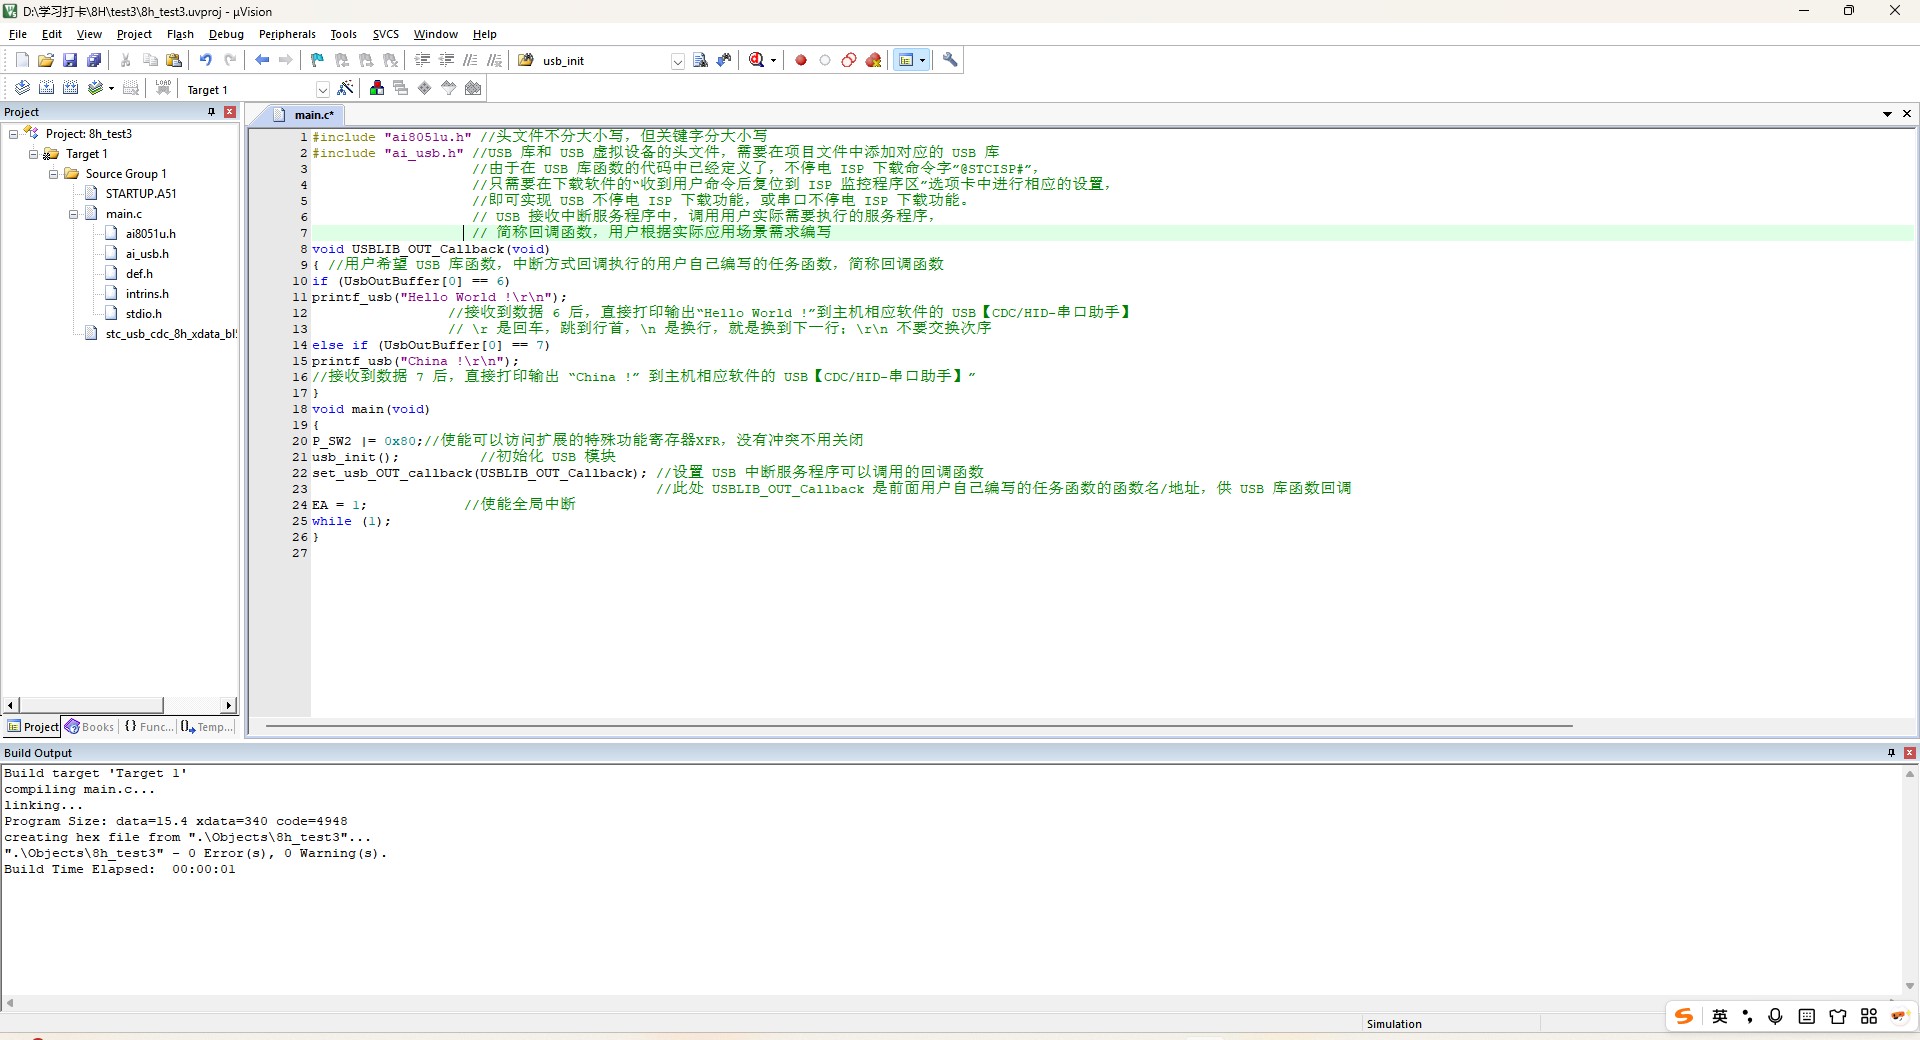Open Manage Project Items
The width and height of the screenshot is (1920, 1040).
tap(377, 88)
